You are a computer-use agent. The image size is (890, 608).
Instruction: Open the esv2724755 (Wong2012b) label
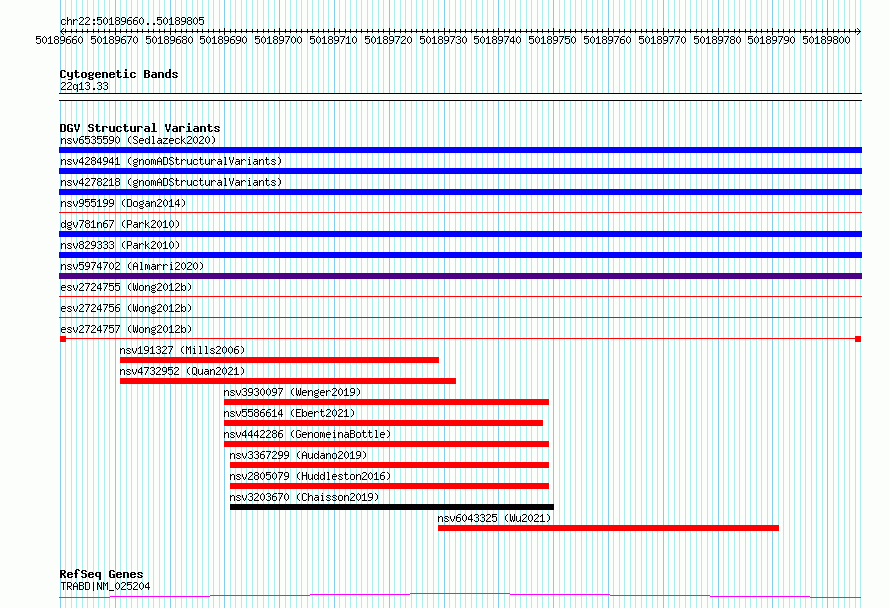126,287
